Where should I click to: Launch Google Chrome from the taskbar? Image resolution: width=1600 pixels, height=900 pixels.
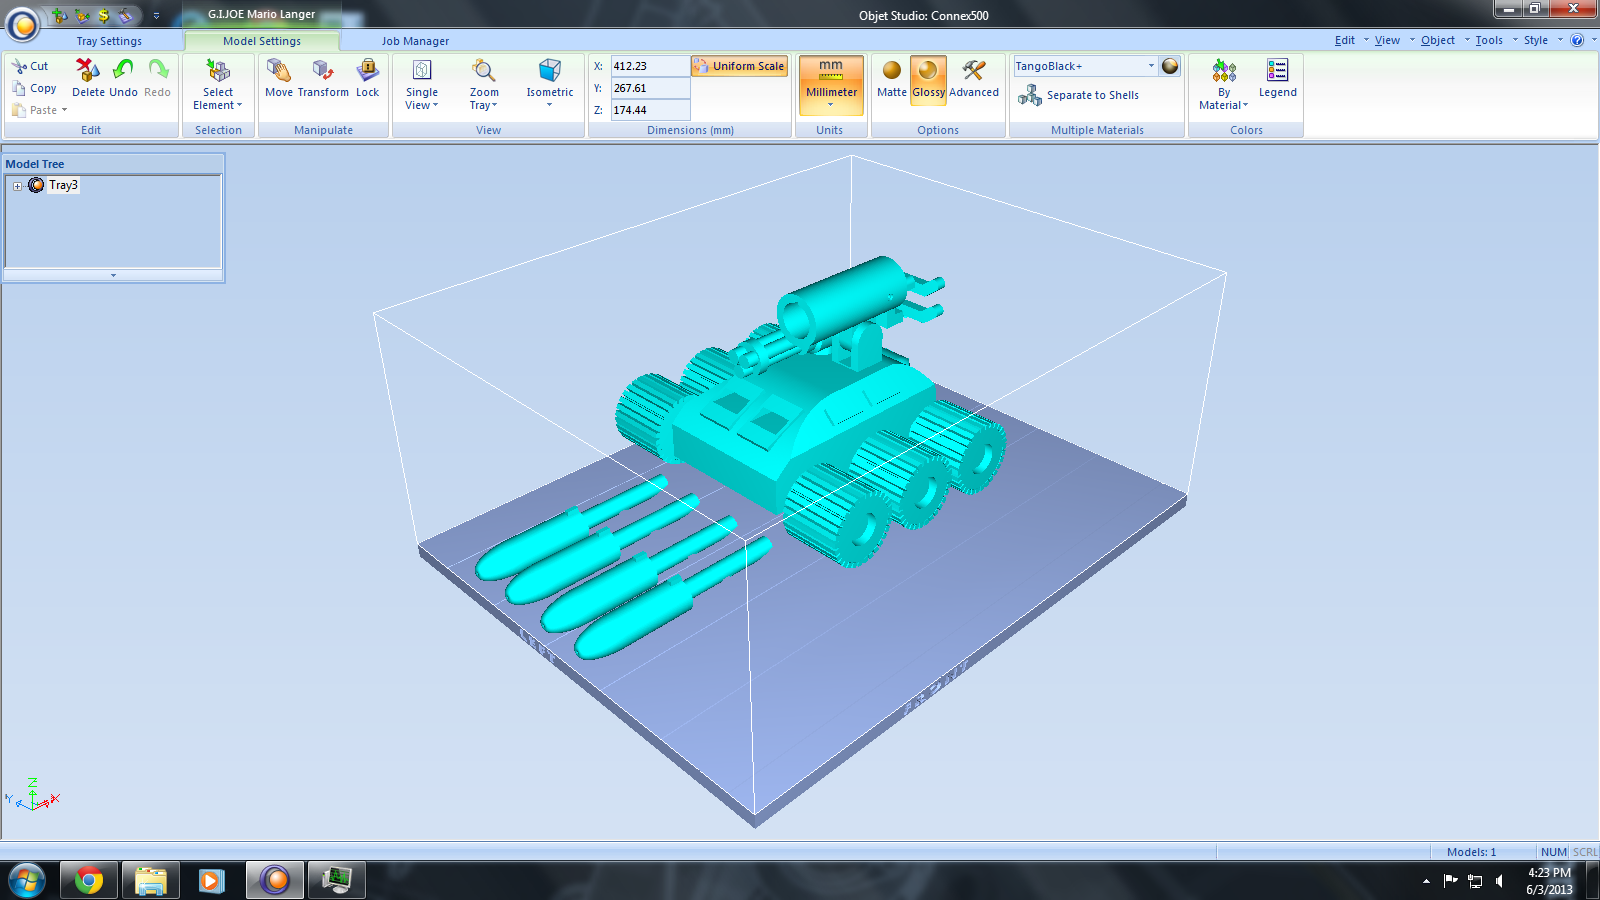(x=89, y=881)
